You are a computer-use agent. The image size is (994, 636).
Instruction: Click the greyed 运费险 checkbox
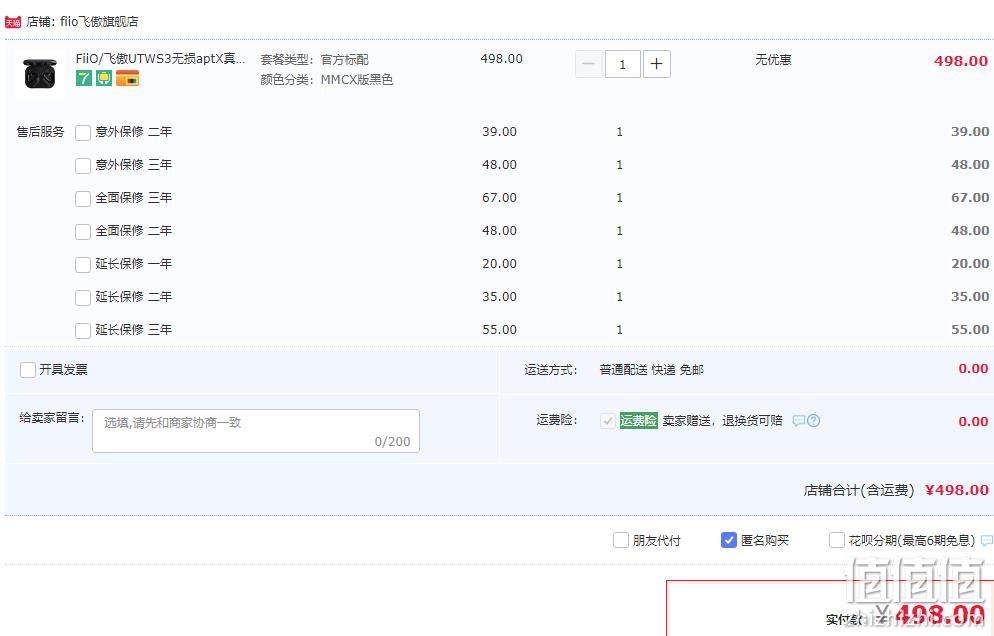coord(607,420)
